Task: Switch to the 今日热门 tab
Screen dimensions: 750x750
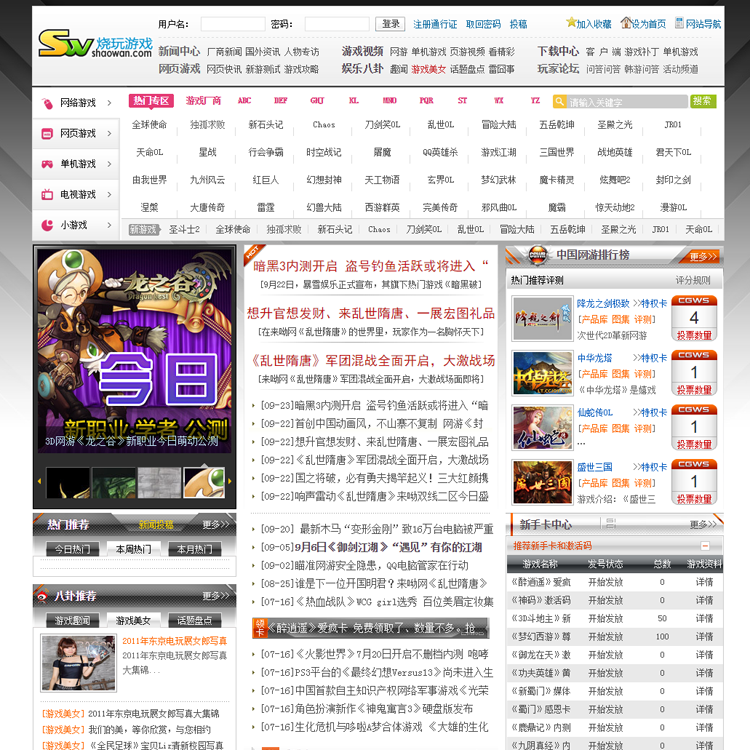Action: pos(72,549)
